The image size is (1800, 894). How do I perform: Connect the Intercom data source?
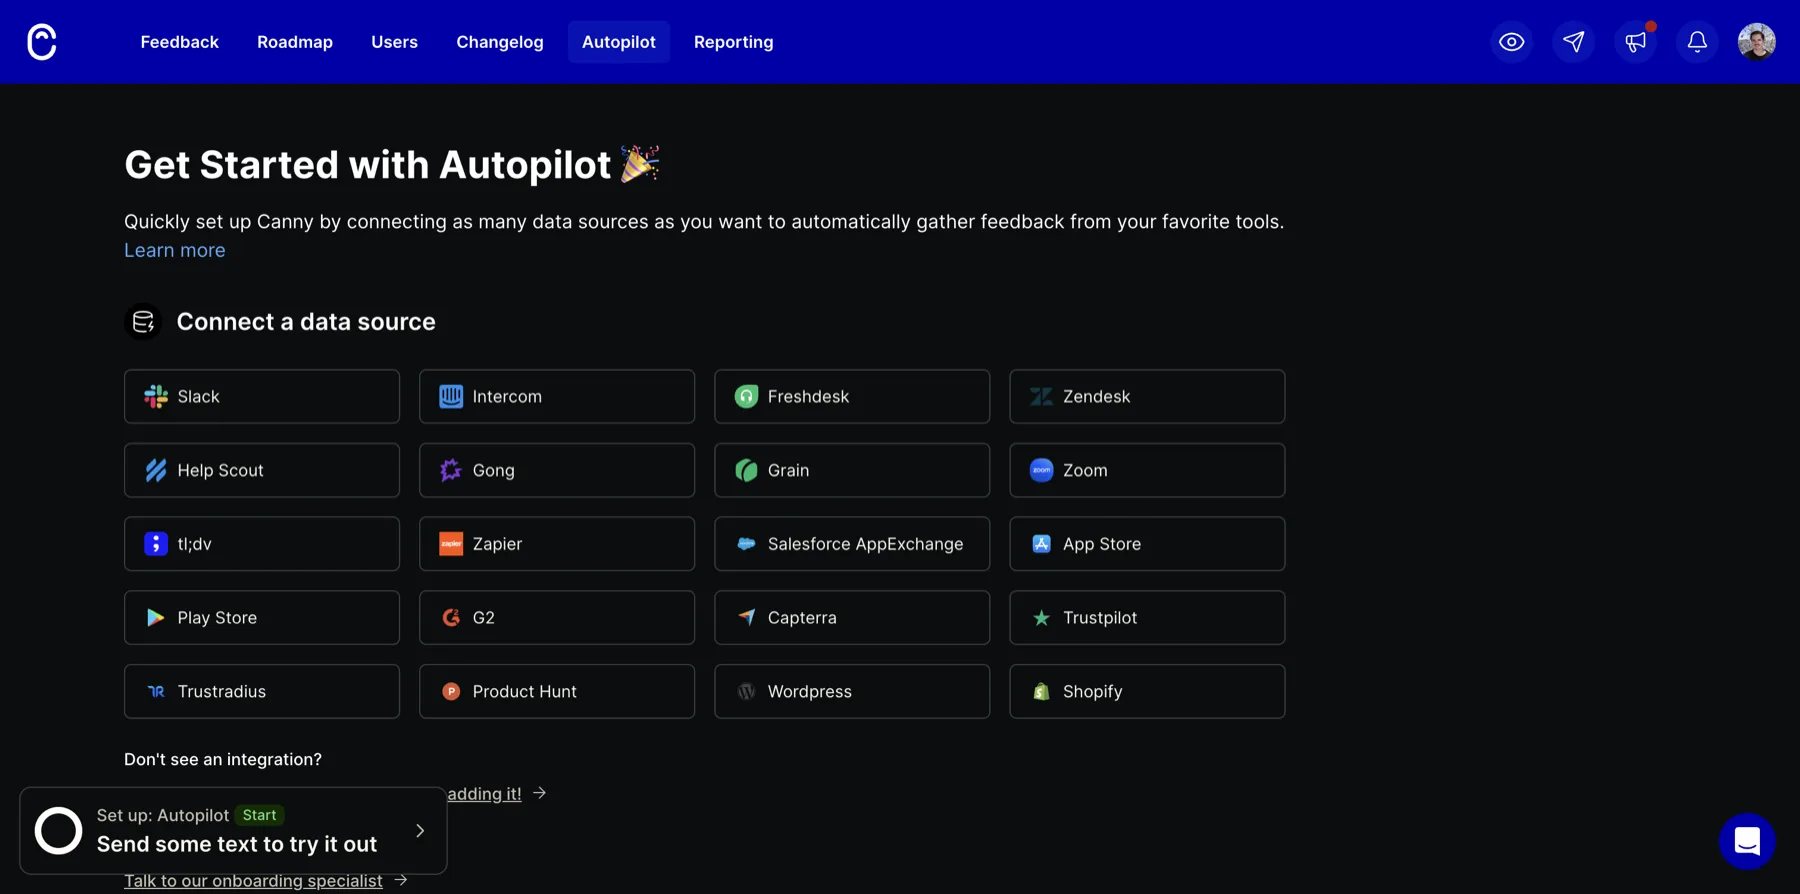coord(557,397)
